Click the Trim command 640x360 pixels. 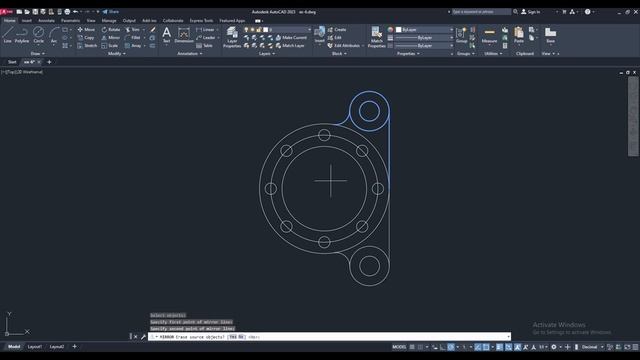point(132,29)
